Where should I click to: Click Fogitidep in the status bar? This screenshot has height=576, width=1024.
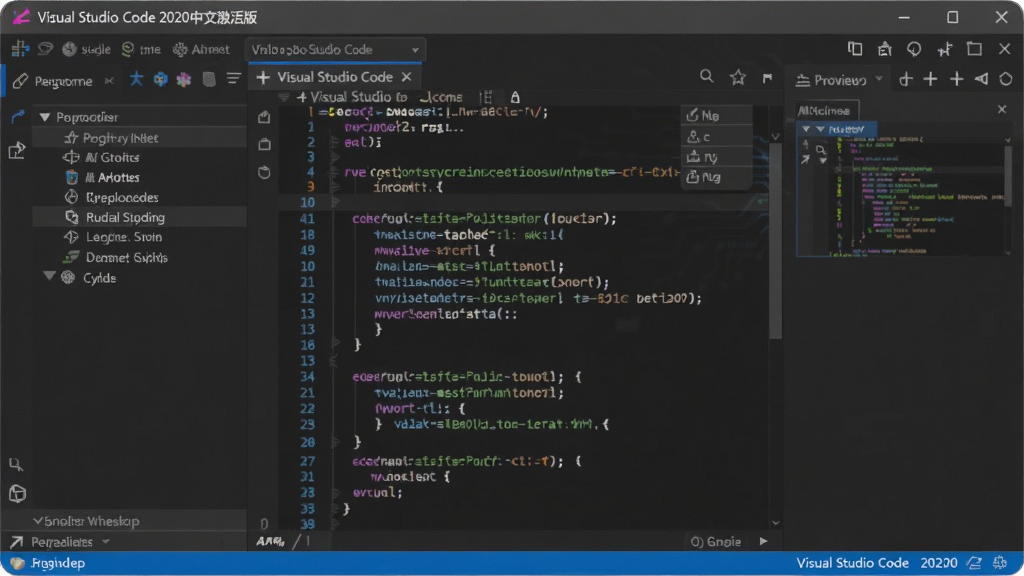pyautogui.click(x=57, y=563)
